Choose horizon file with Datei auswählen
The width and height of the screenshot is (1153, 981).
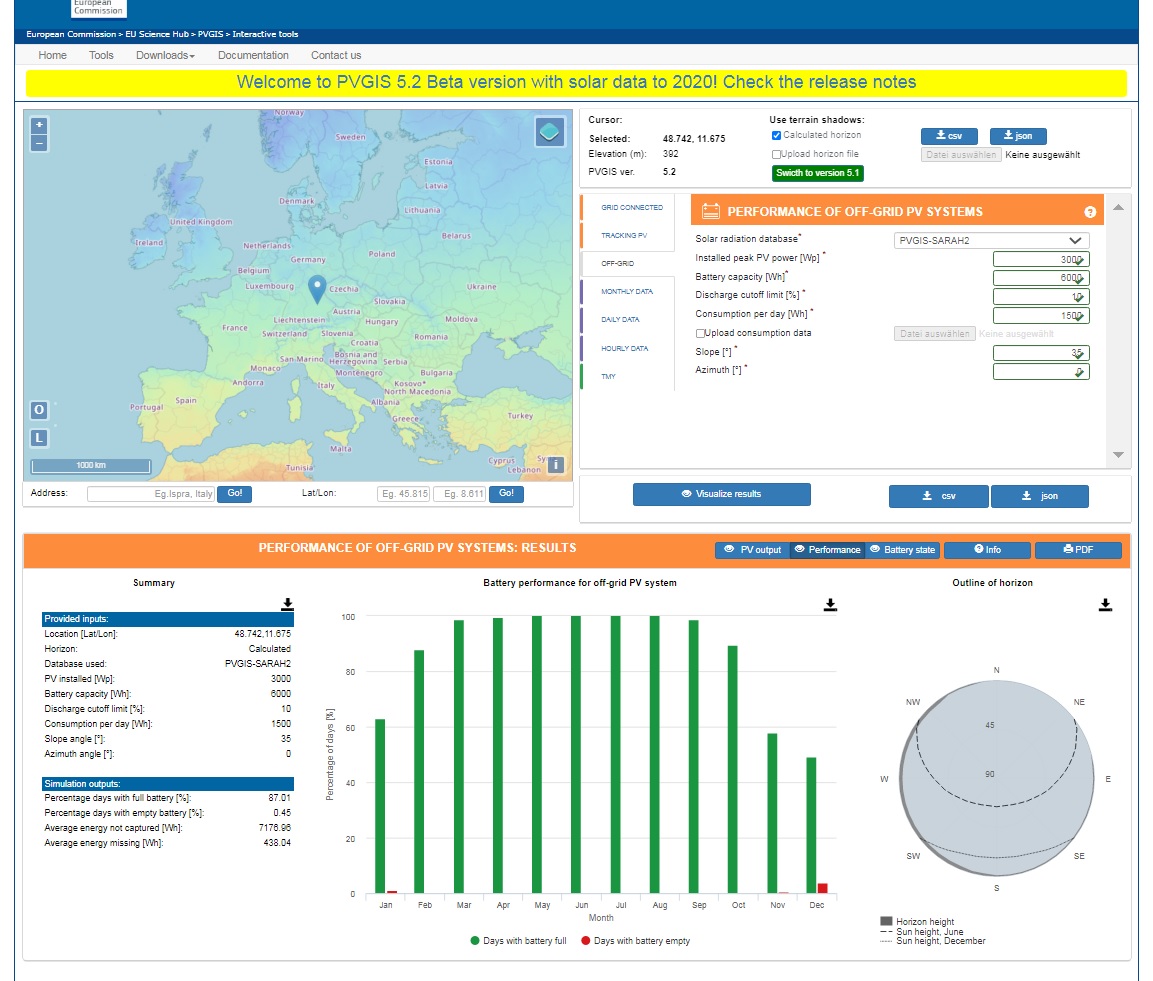pos(961,155)
